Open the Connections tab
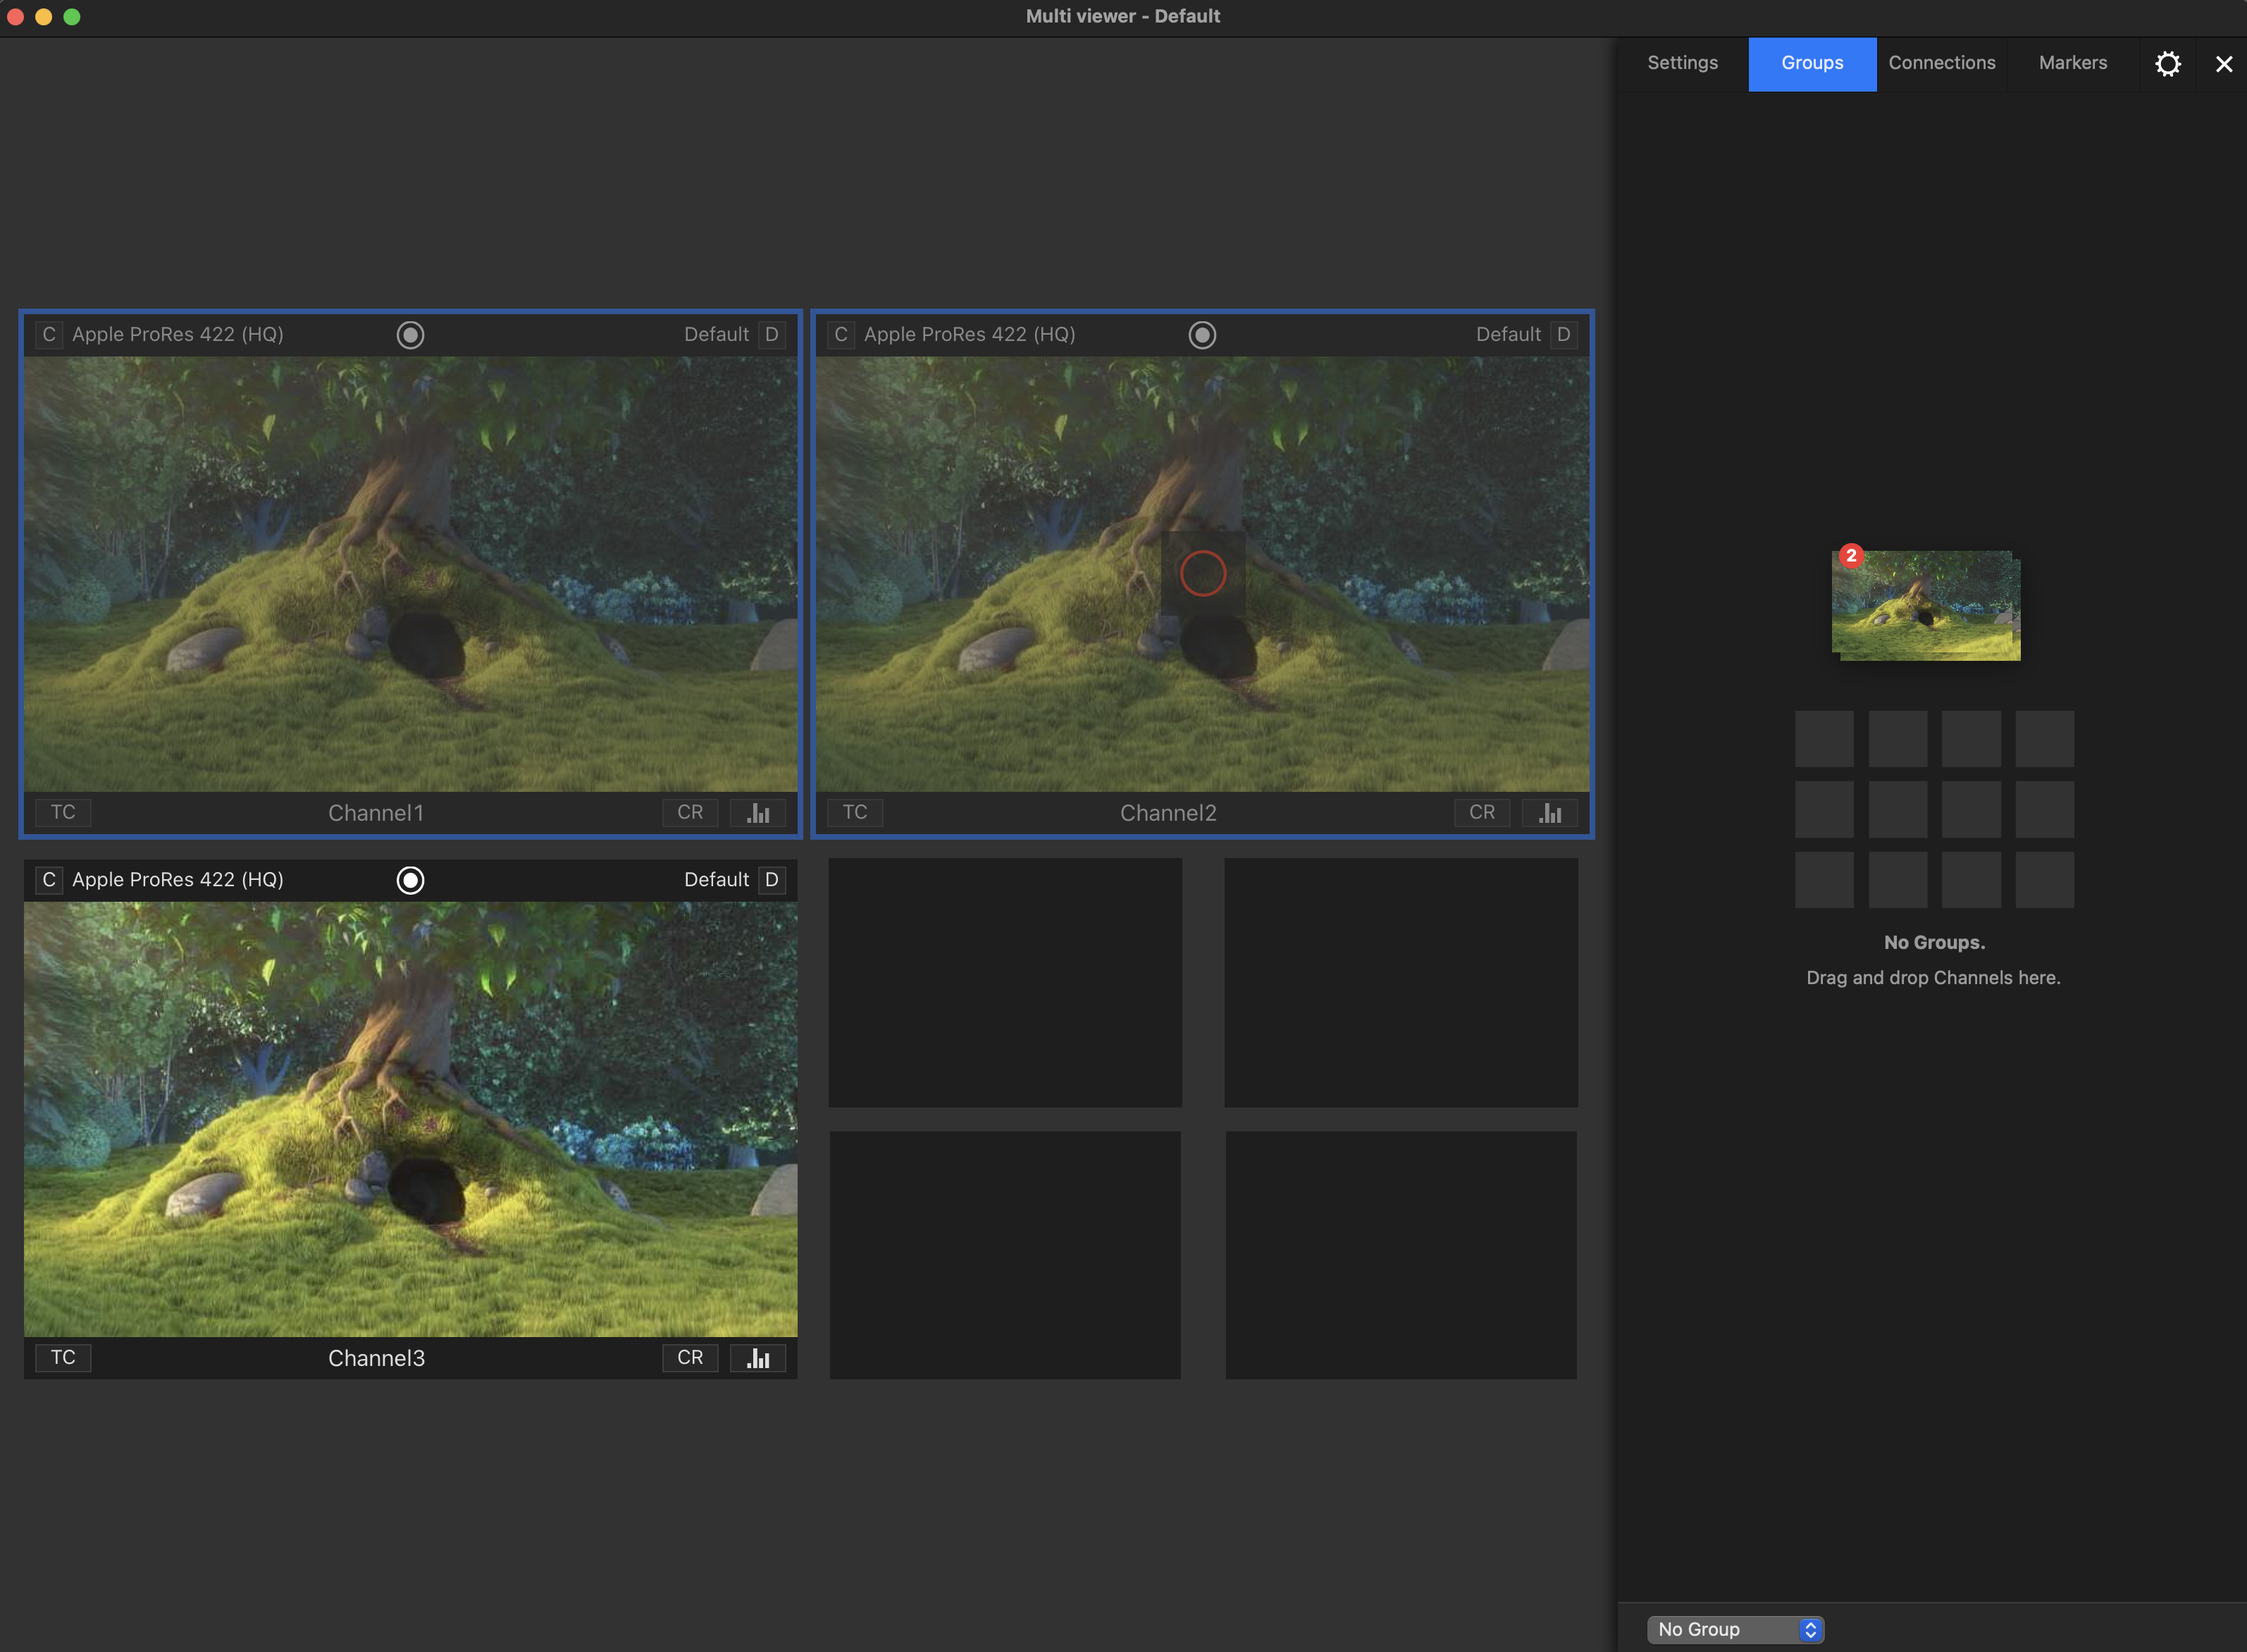This screenshot has height=1652, width=2247. tap(1942, 63)
